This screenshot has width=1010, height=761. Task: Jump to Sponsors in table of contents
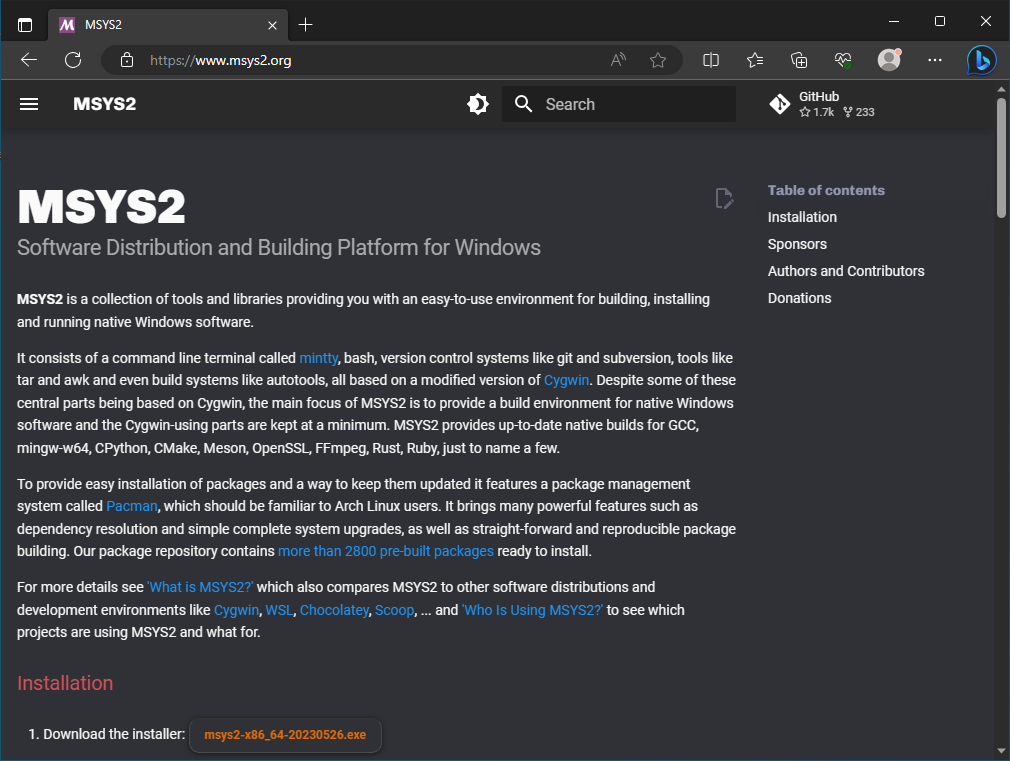click(797, 244)
